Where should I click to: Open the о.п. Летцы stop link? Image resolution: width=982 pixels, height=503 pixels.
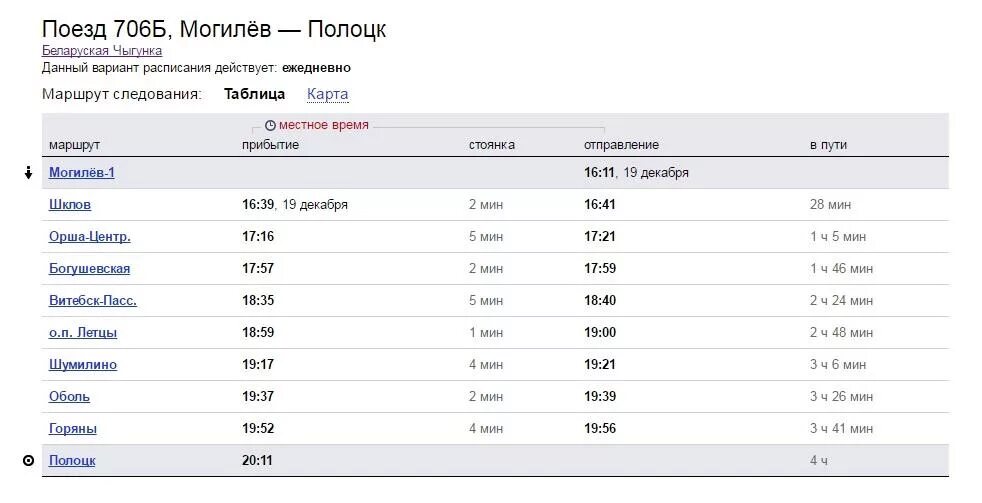click(83, 333)
